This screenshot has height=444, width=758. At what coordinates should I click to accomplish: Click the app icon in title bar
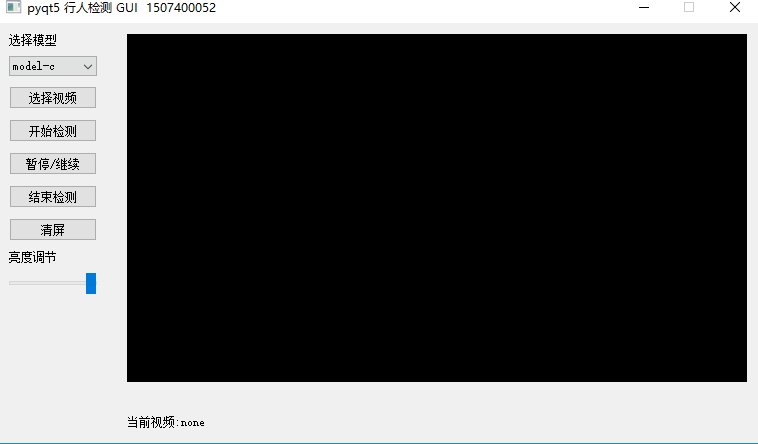click(x=13, y=7)
